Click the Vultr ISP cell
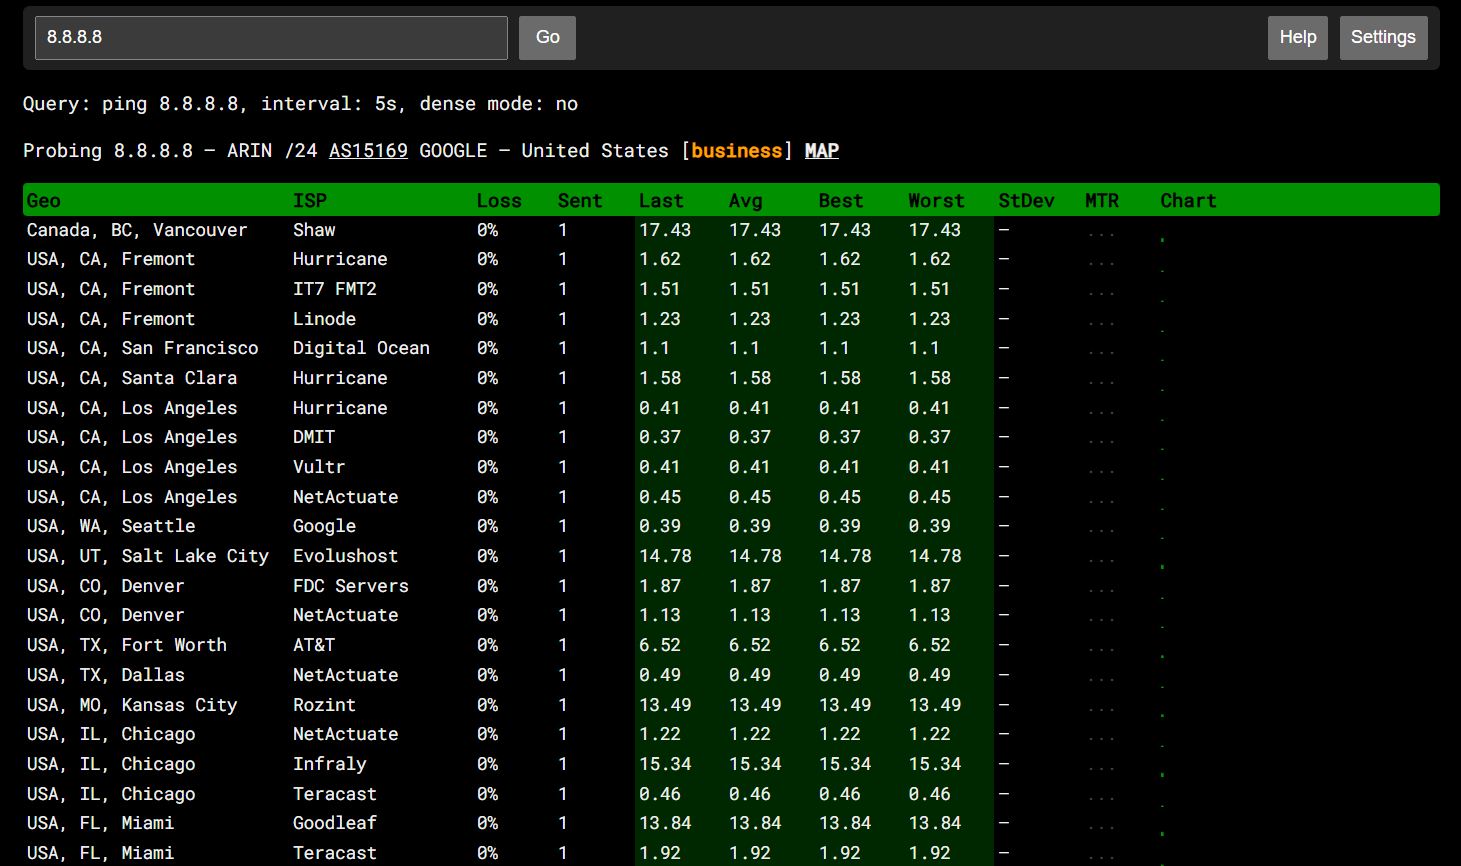Screen dimensions: 1461x866 coord(319,467)
